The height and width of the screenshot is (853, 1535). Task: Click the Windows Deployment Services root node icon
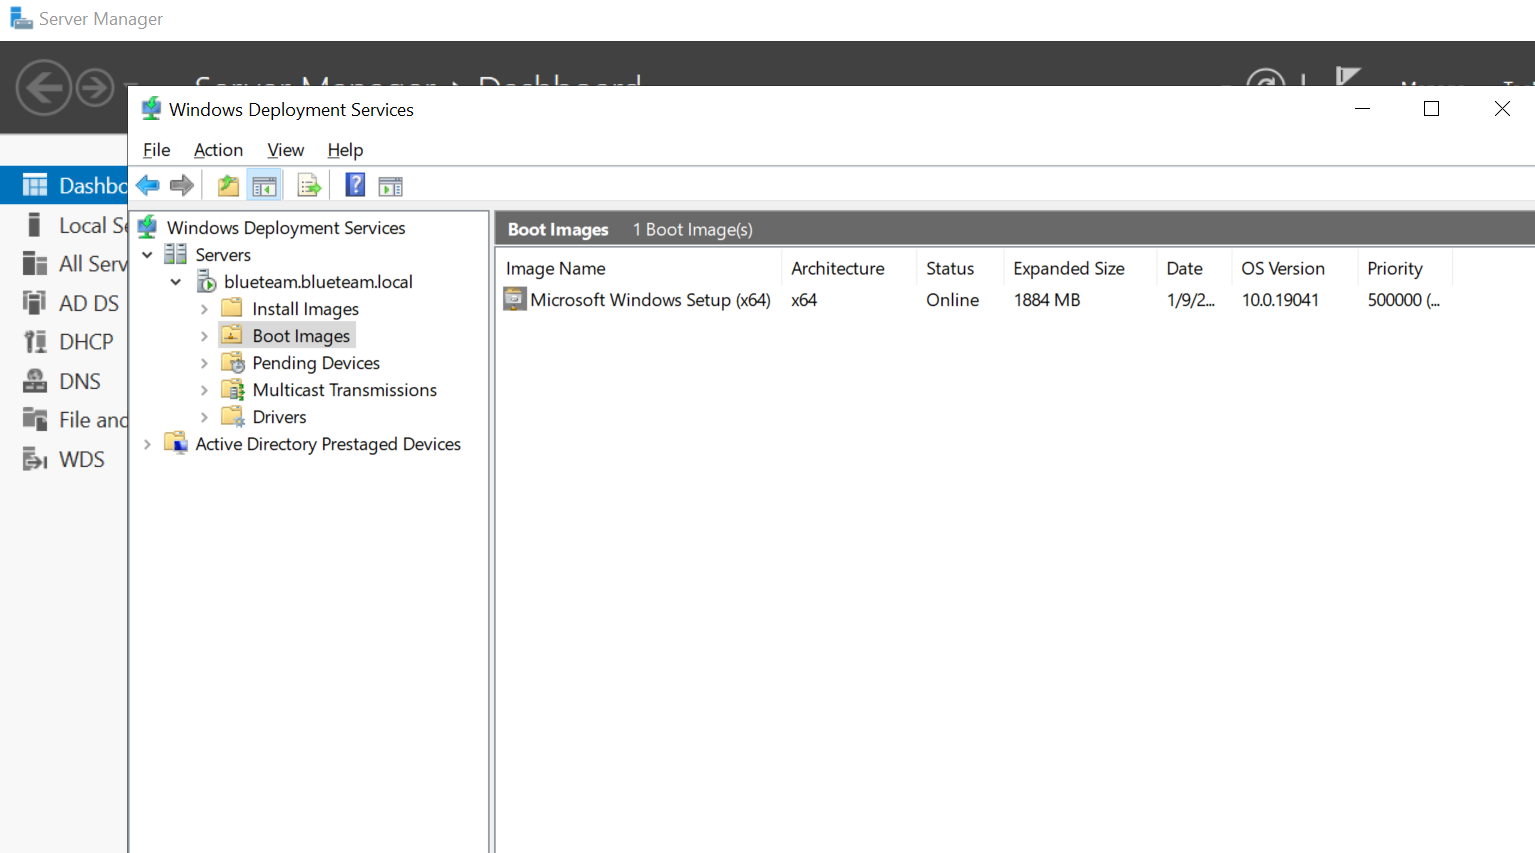pyautogui.click(x=148, y=227)
